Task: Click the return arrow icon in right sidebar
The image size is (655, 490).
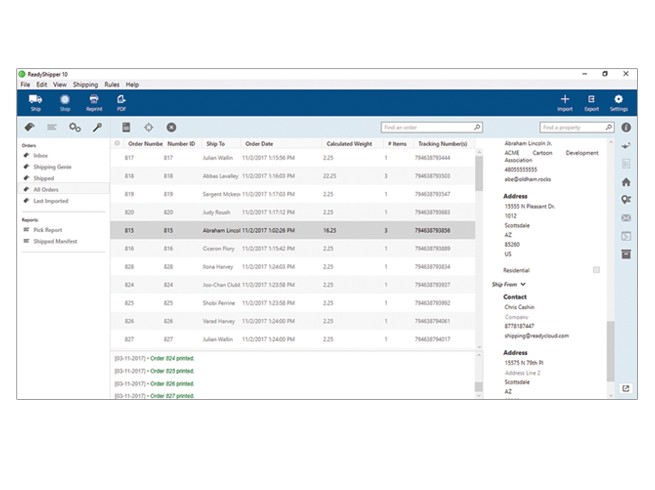Action: coord(626,146)
